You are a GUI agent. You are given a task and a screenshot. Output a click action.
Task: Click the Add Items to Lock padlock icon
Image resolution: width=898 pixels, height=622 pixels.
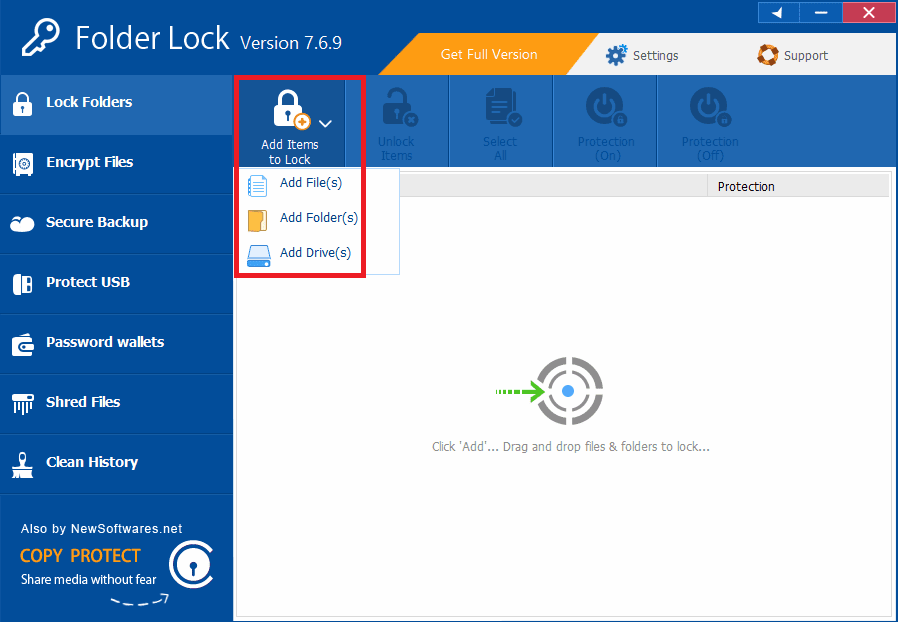[292, 109]
